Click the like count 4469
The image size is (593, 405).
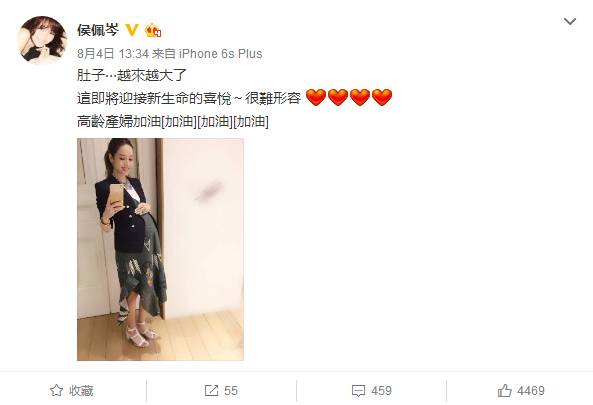[x=531, y=391]
